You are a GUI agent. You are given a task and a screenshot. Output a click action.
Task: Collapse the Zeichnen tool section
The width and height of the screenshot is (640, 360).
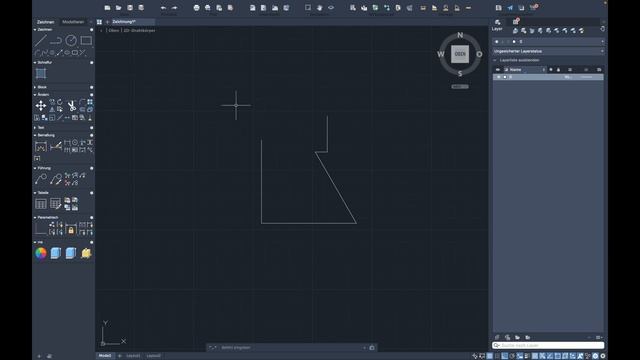pos(35,30)
